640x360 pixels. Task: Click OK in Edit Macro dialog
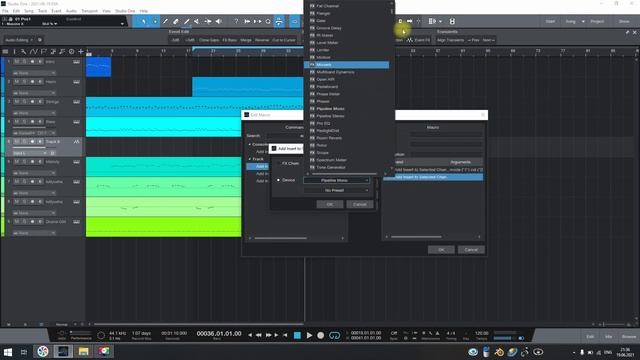coord(441,250)
